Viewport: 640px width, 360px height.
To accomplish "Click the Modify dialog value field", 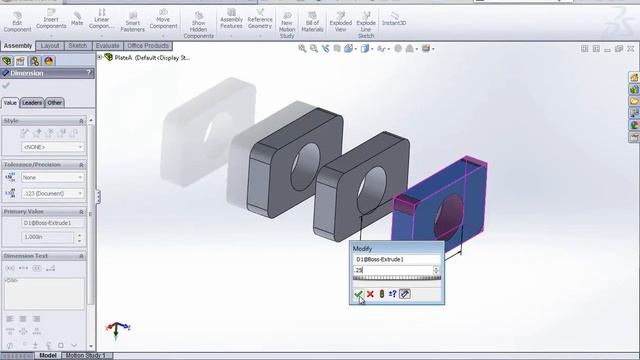I will click(393, 270).
